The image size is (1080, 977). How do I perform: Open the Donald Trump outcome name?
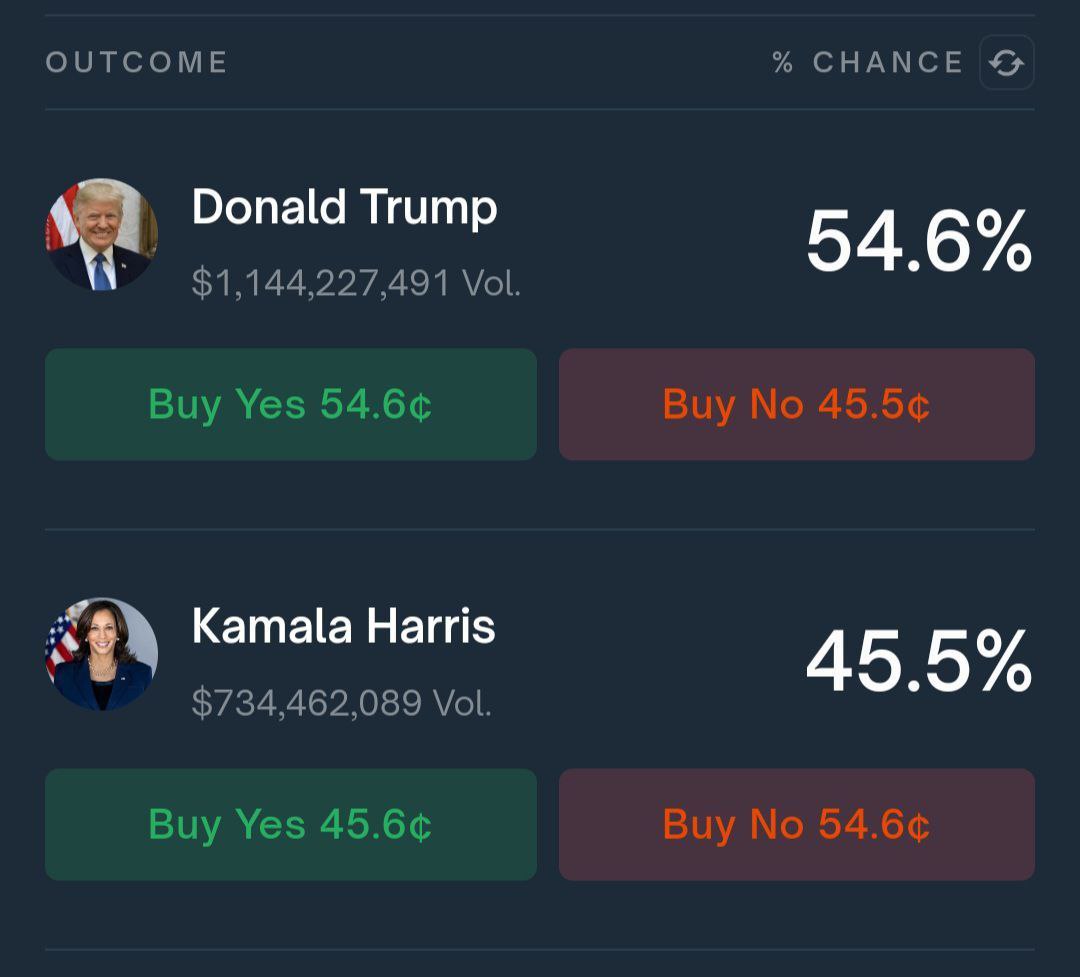coord(344,208)
